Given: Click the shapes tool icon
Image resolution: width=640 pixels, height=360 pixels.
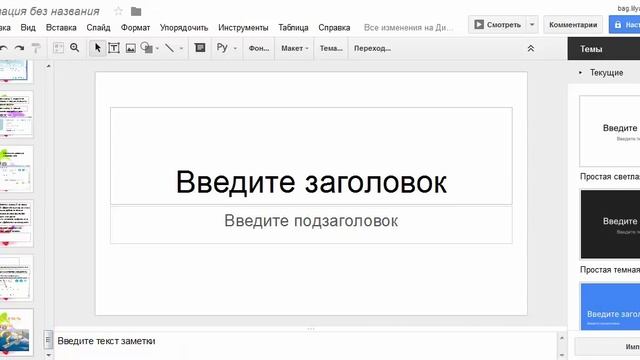Looking at the screenshot, I should coord(147,48).
